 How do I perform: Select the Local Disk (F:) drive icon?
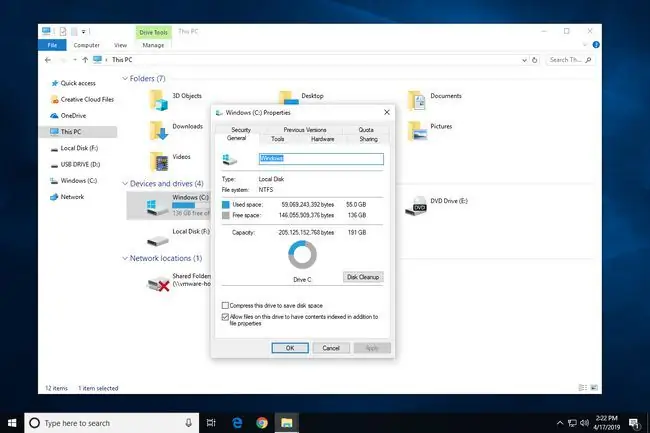coord(158,240)
